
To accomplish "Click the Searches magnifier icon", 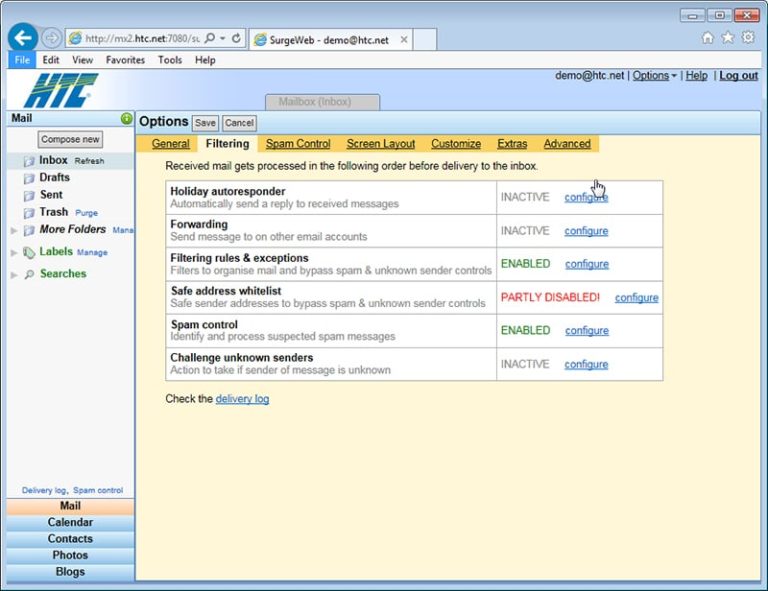I will point(29,274).
